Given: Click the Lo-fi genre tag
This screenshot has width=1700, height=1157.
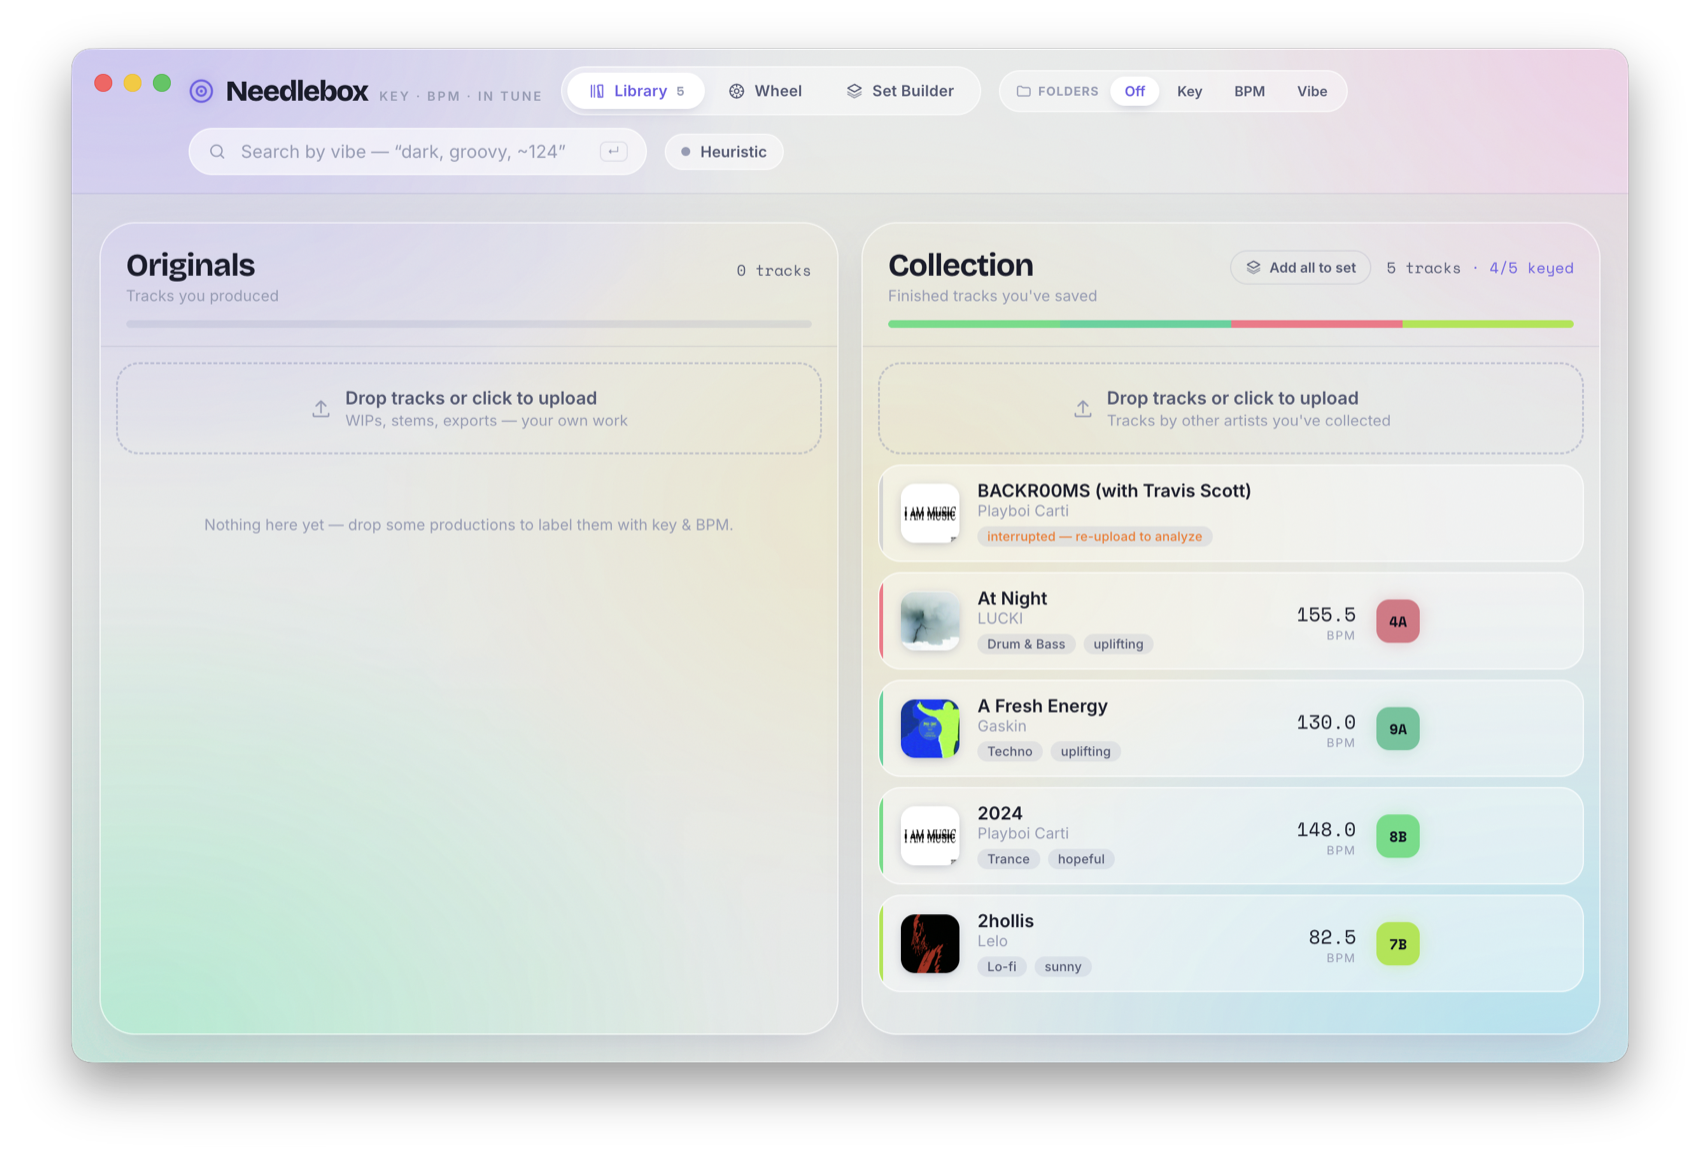Looking at the screenshot, I should pyautogui.click(x=1001, y=967).
